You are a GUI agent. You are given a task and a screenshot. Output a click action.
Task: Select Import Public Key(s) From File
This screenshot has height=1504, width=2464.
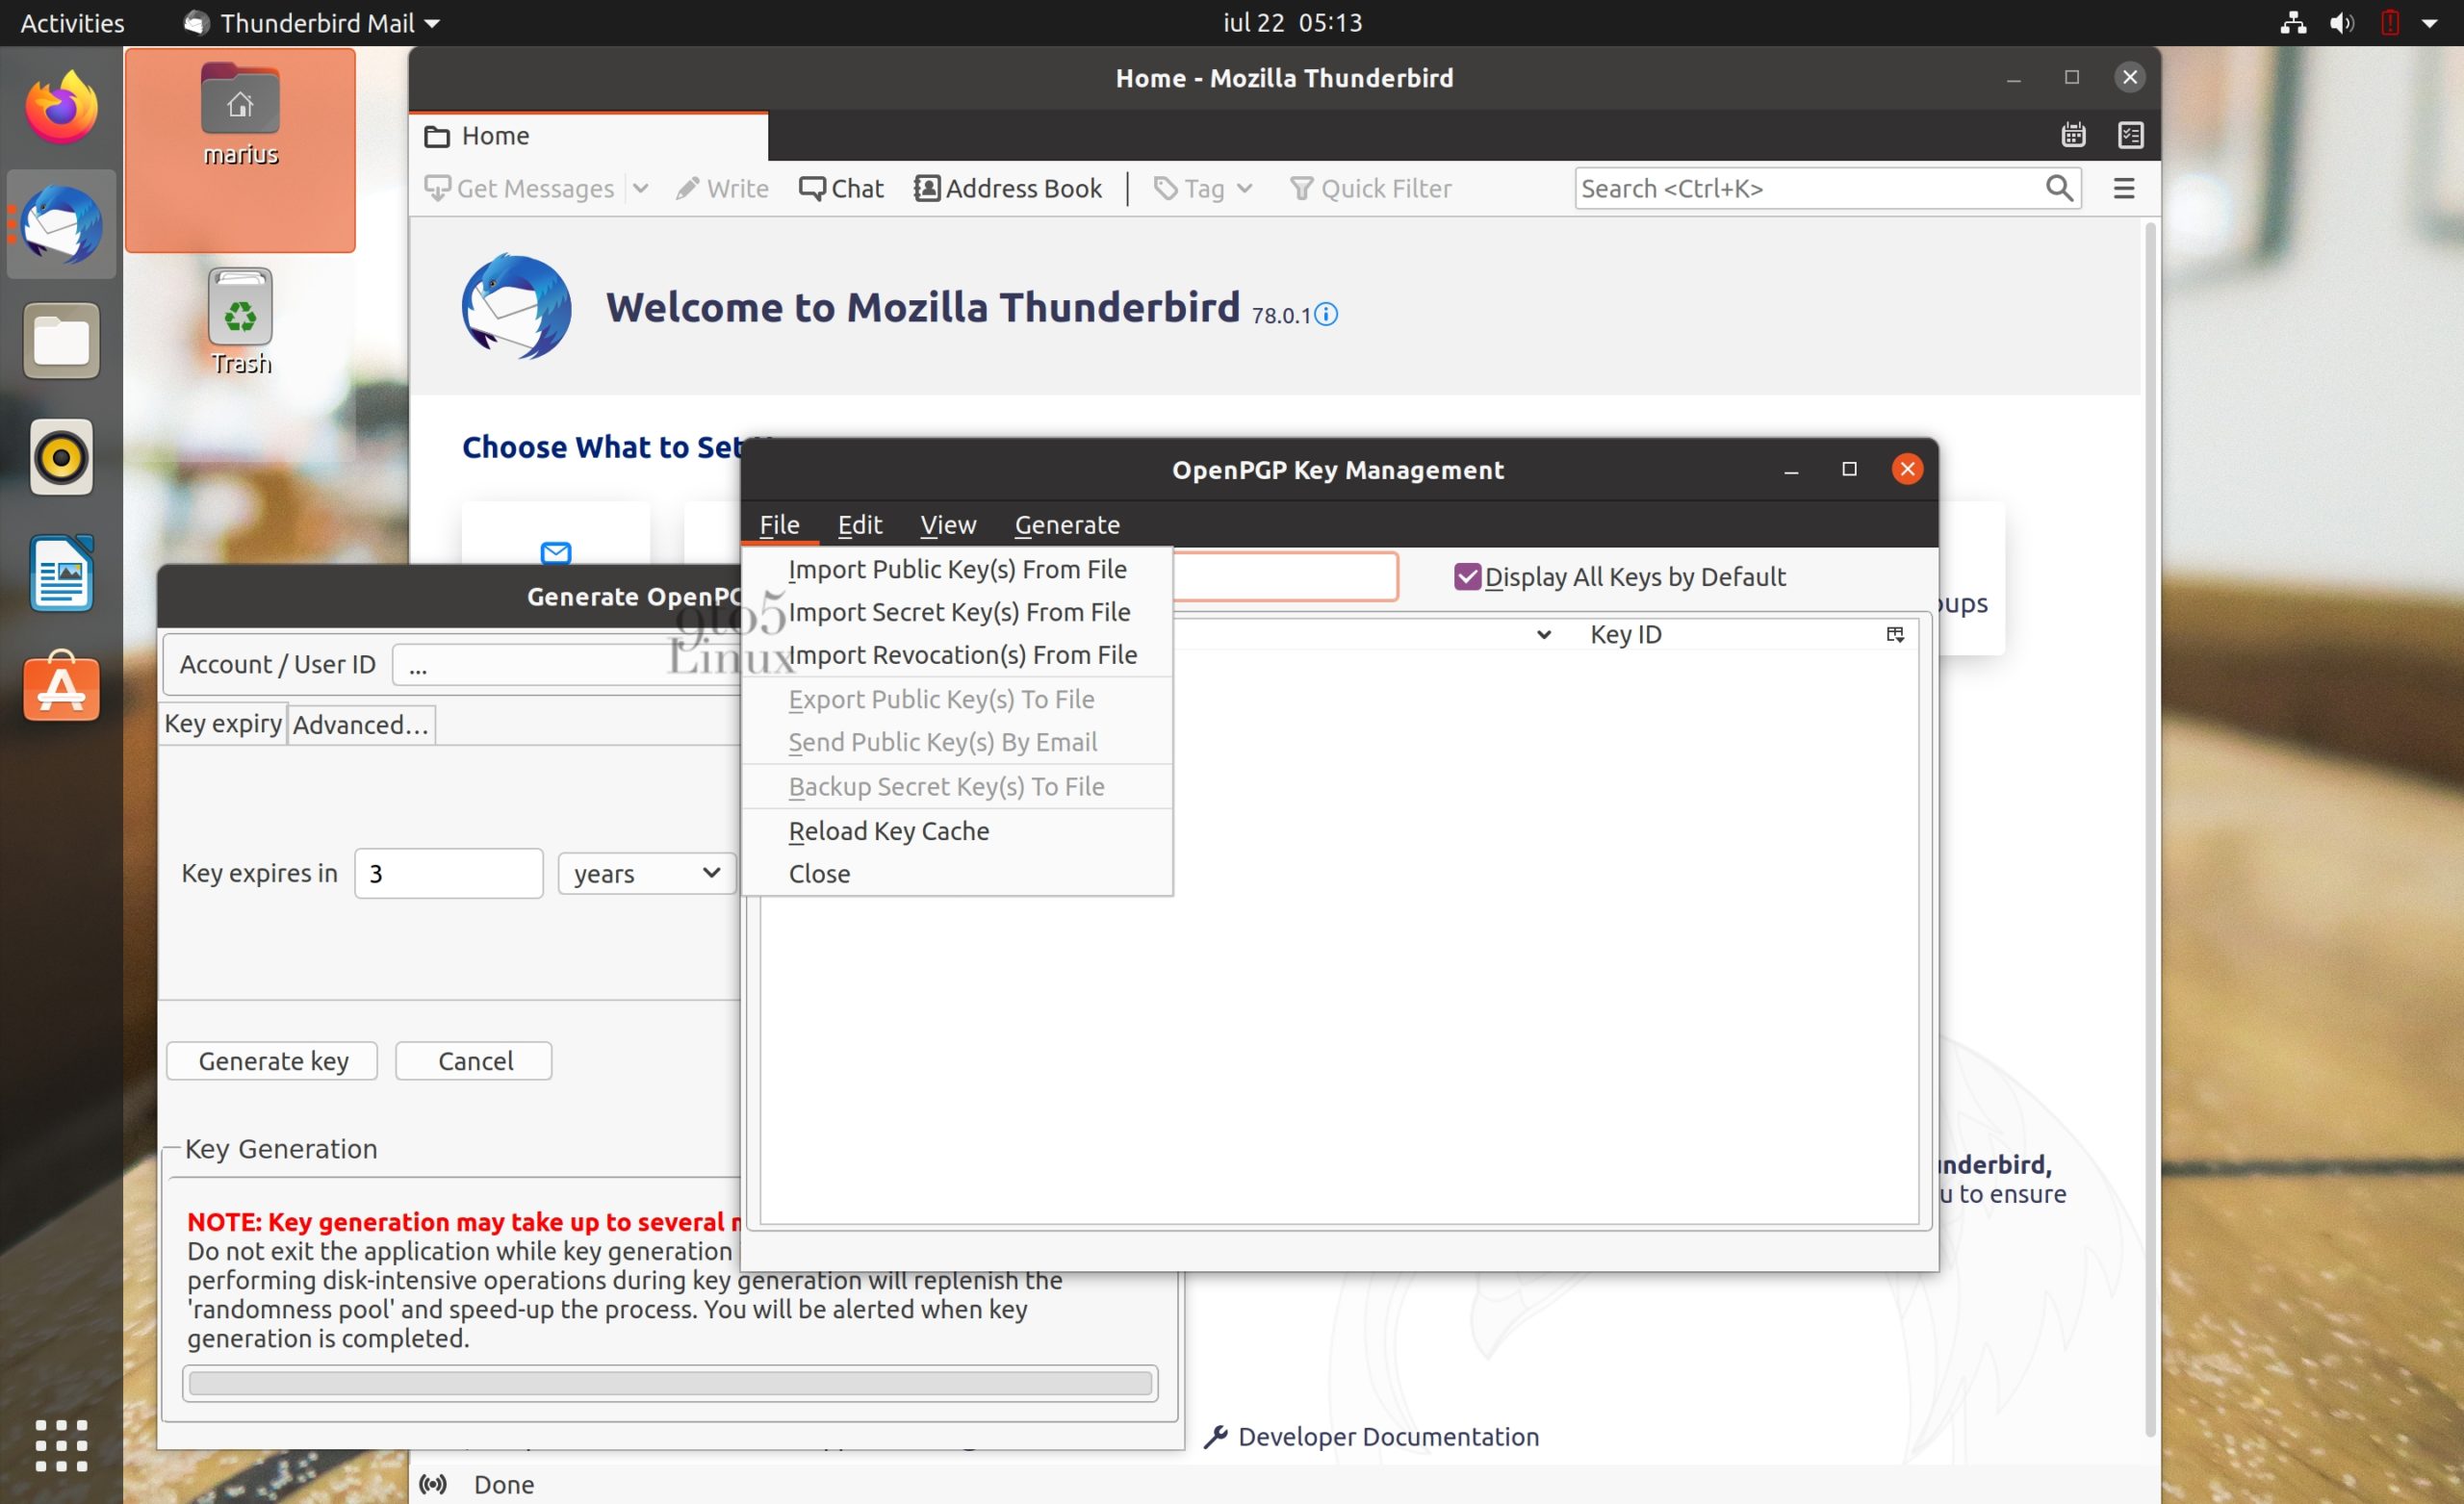956,569
